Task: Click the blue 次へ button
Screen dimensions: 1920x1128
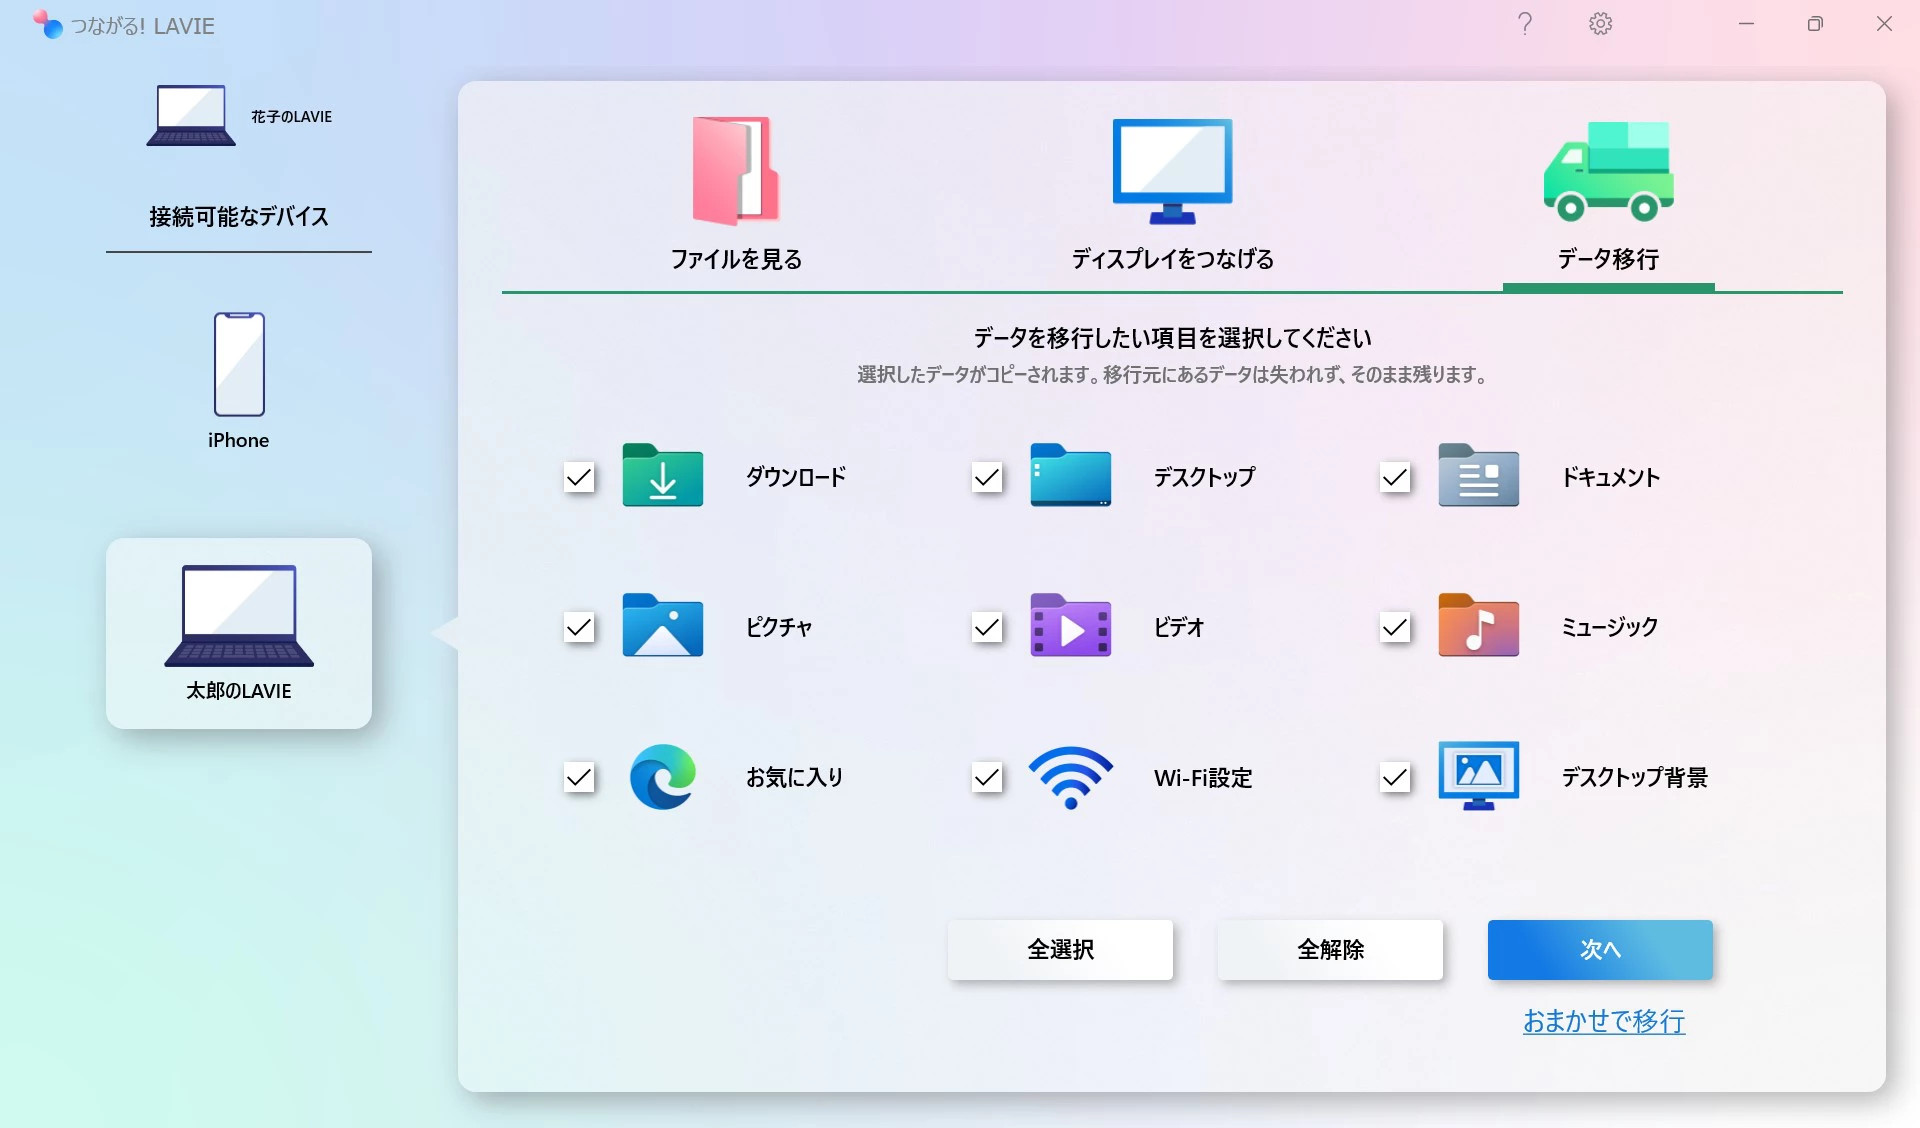Action: coord(1600,949)
